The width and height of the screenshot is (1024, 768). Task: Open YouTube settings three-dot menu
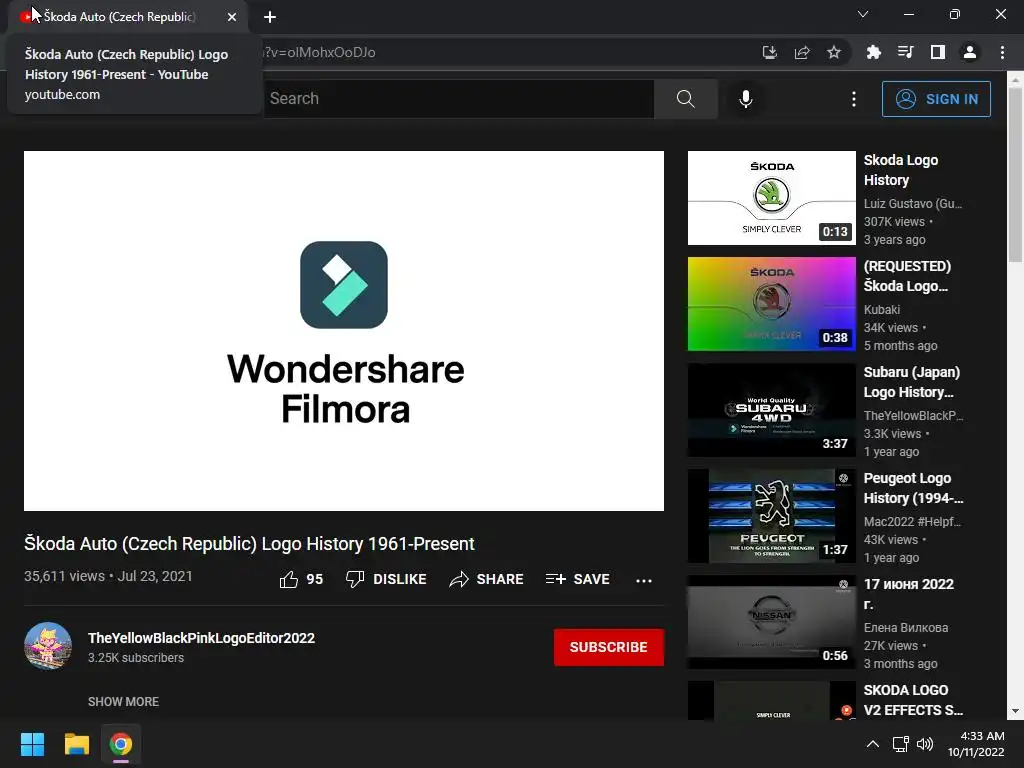click(854, 99)
